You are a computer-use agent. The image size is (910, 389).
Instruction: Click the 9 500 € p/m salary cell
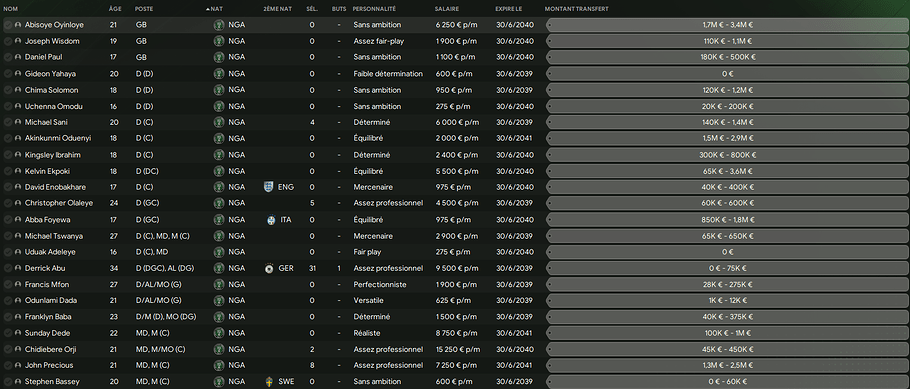456,268
